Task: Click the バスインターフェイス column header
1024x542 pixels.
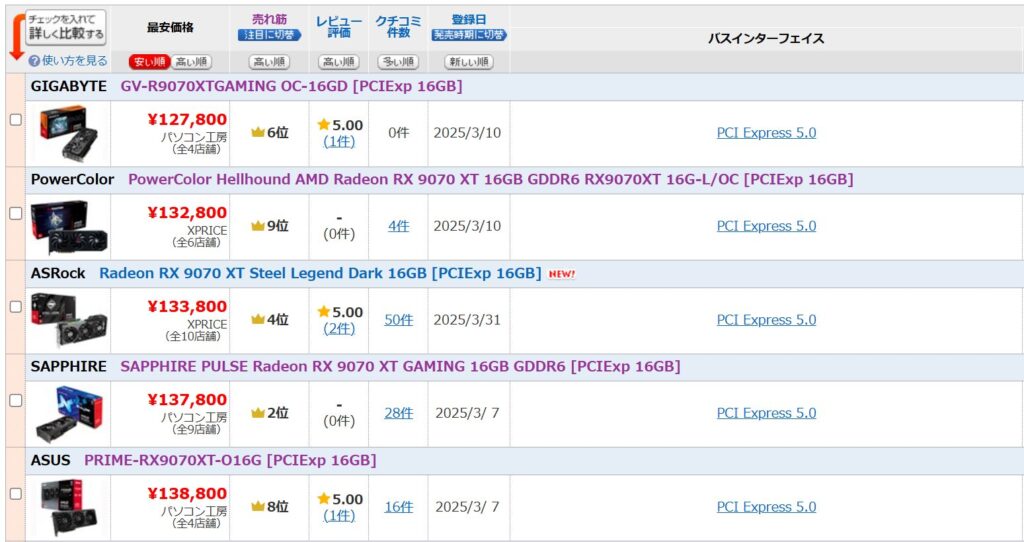Action: point(766,39)
